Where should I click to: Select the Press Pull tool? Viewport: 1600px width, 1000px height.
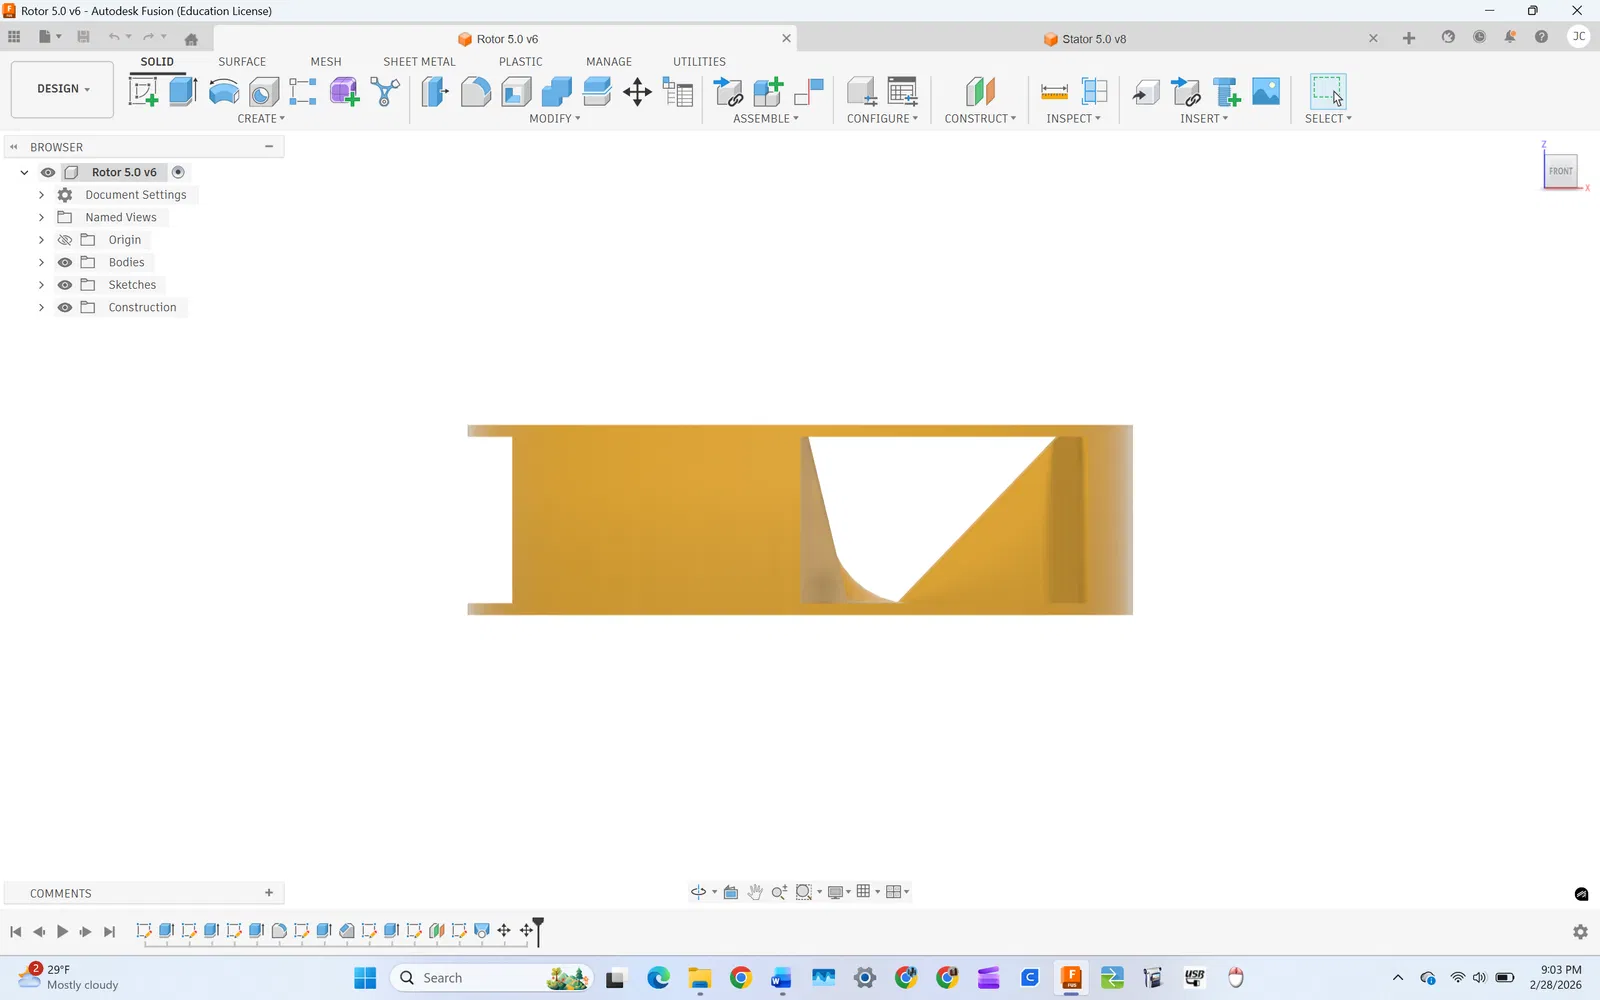435,92
